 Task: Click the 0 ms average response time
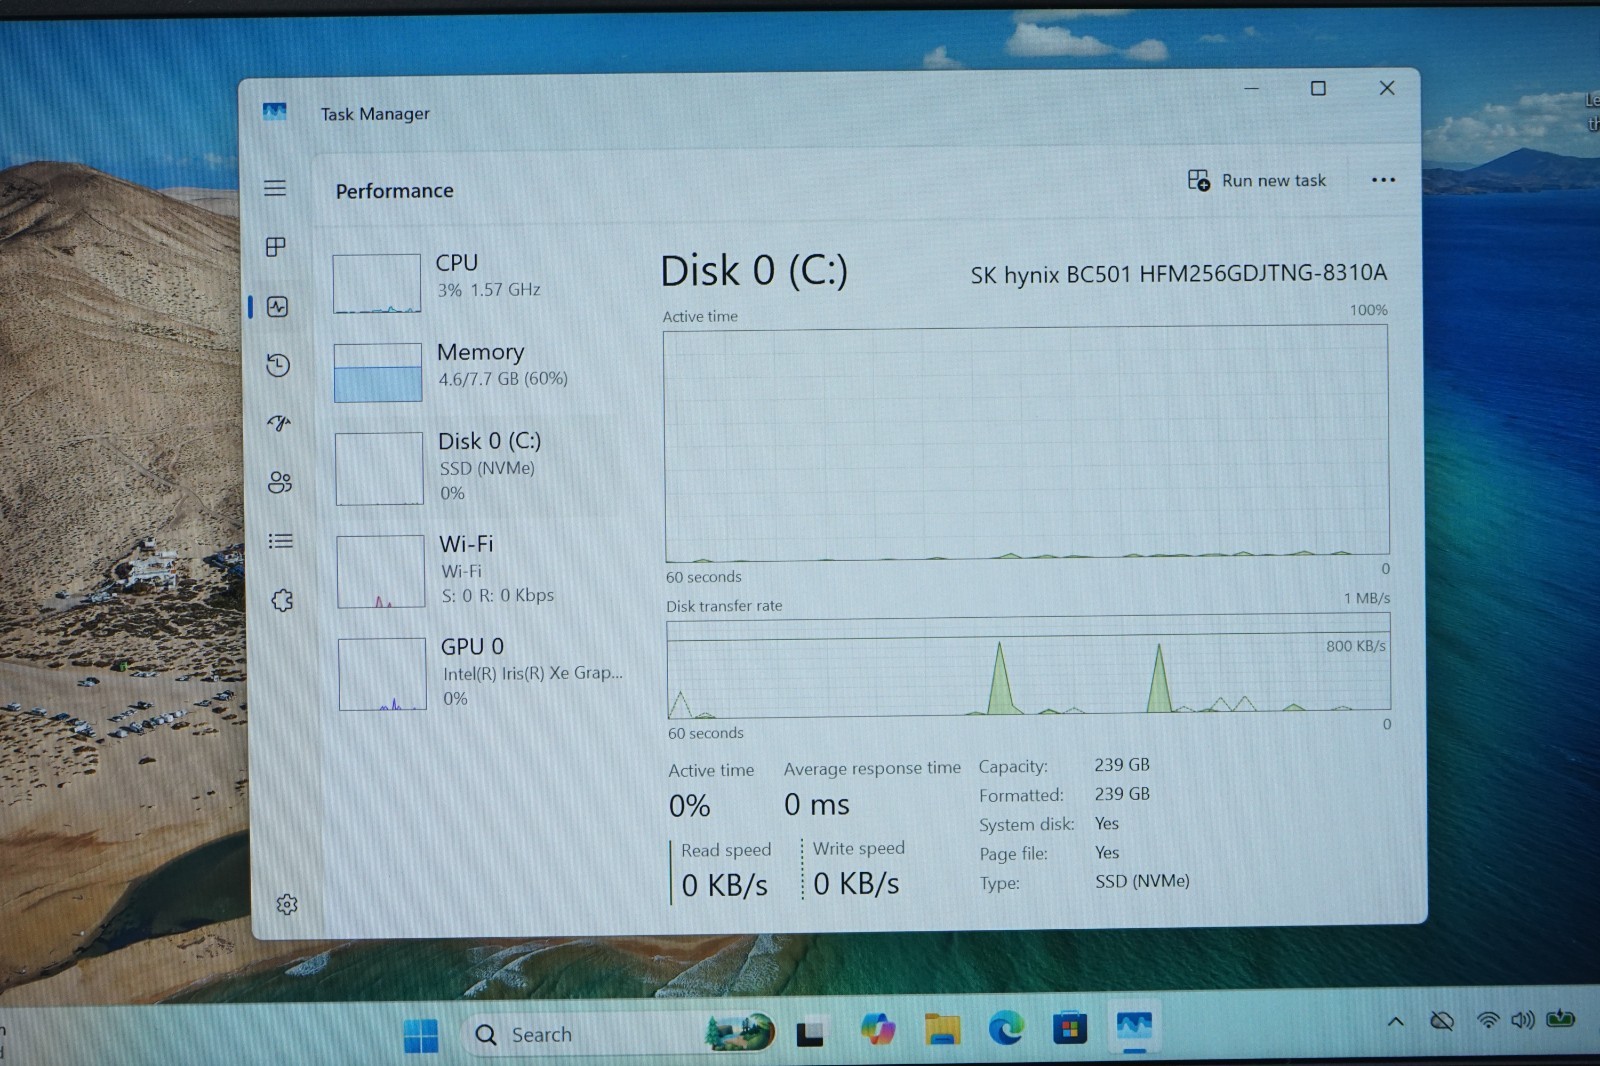coord(817,804)
